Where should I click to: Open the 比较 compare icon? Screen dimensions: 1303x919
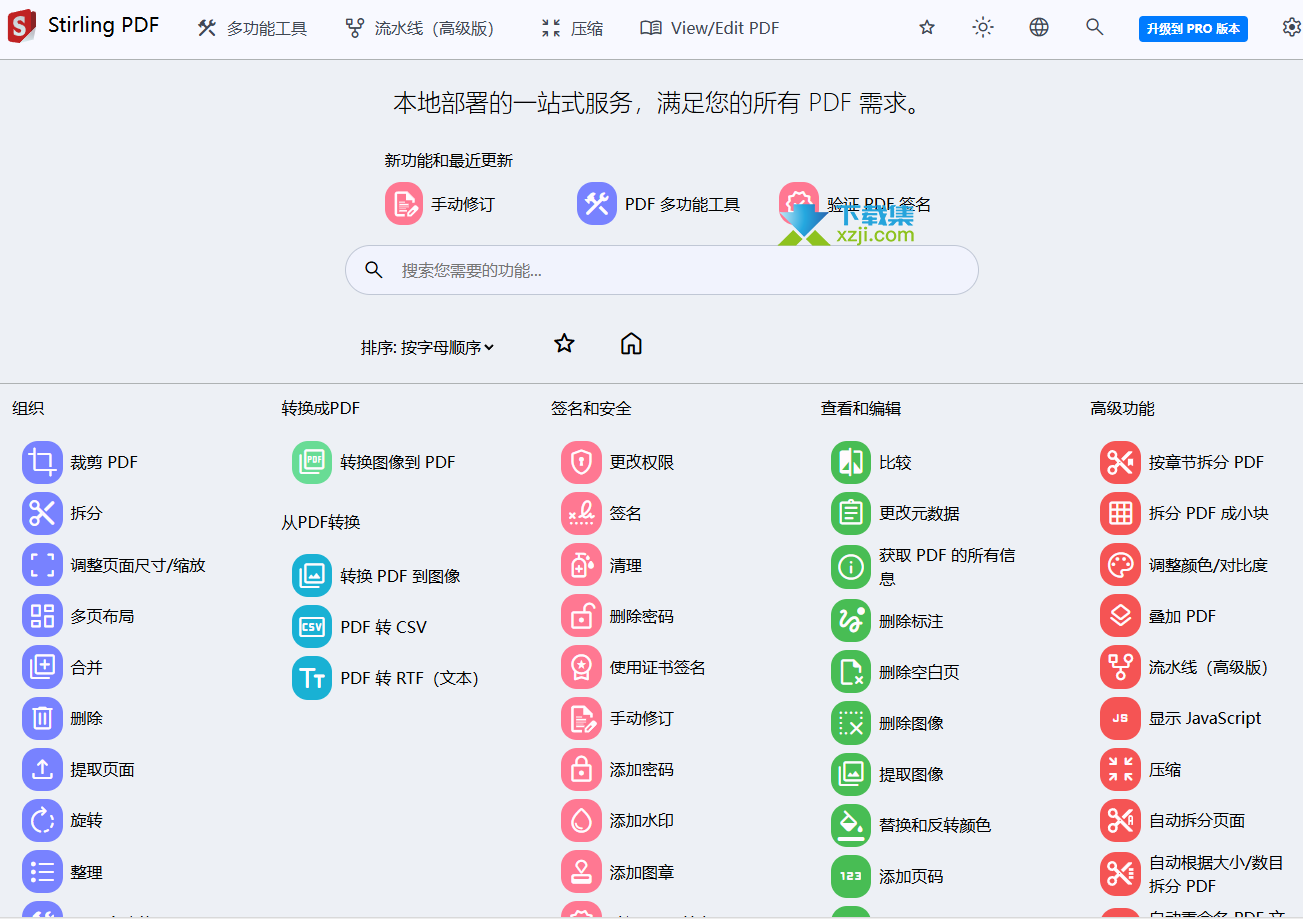[851, 462]
